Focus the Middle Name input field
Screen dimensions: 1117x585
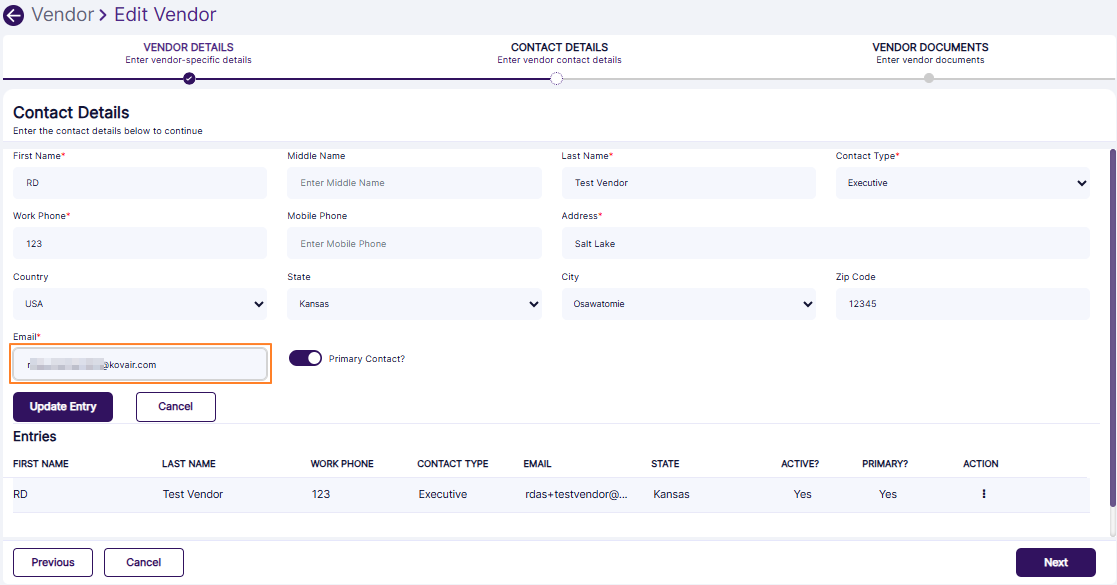[x=414, y=183]
